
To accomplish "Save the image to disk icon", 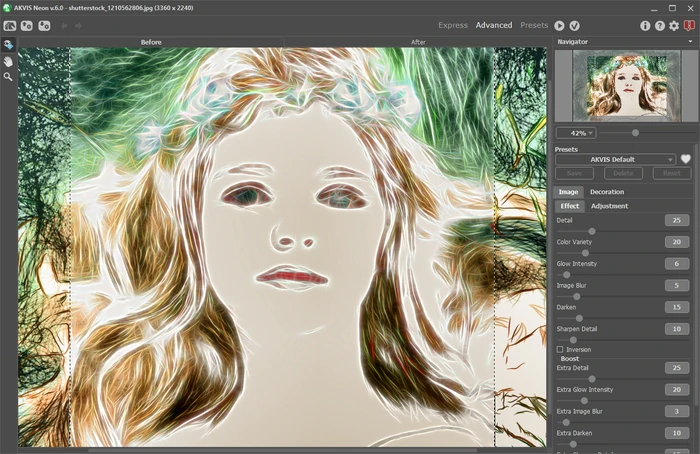I will click(x=44, y=26).
